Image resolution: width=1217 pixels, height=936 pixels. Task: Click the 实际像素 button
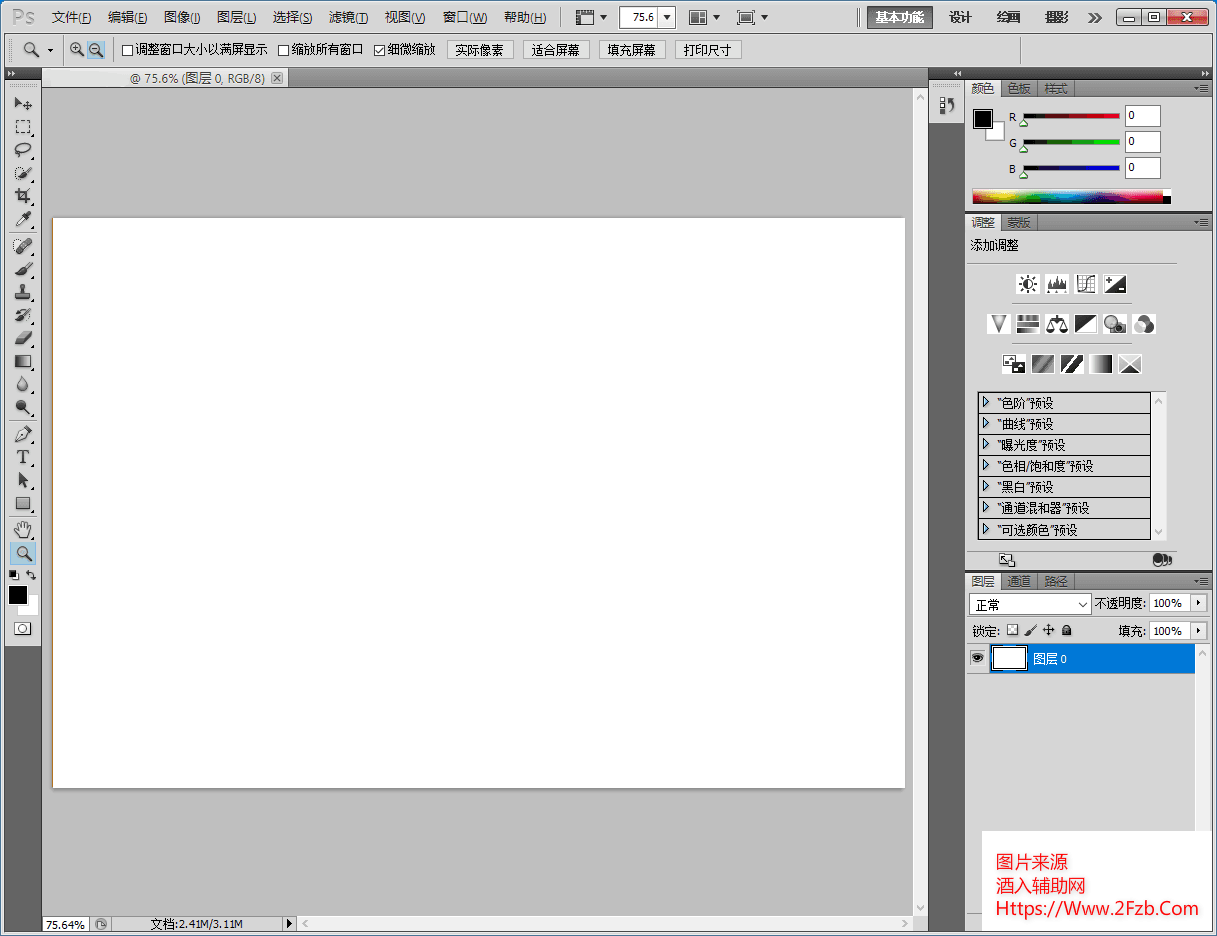(x=479, y=50)
